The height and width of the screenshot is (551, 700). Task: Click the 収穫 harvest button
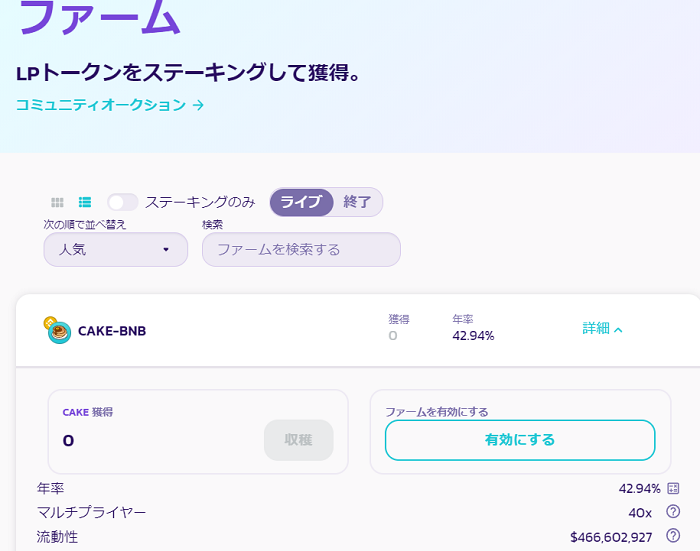[299, 440]
